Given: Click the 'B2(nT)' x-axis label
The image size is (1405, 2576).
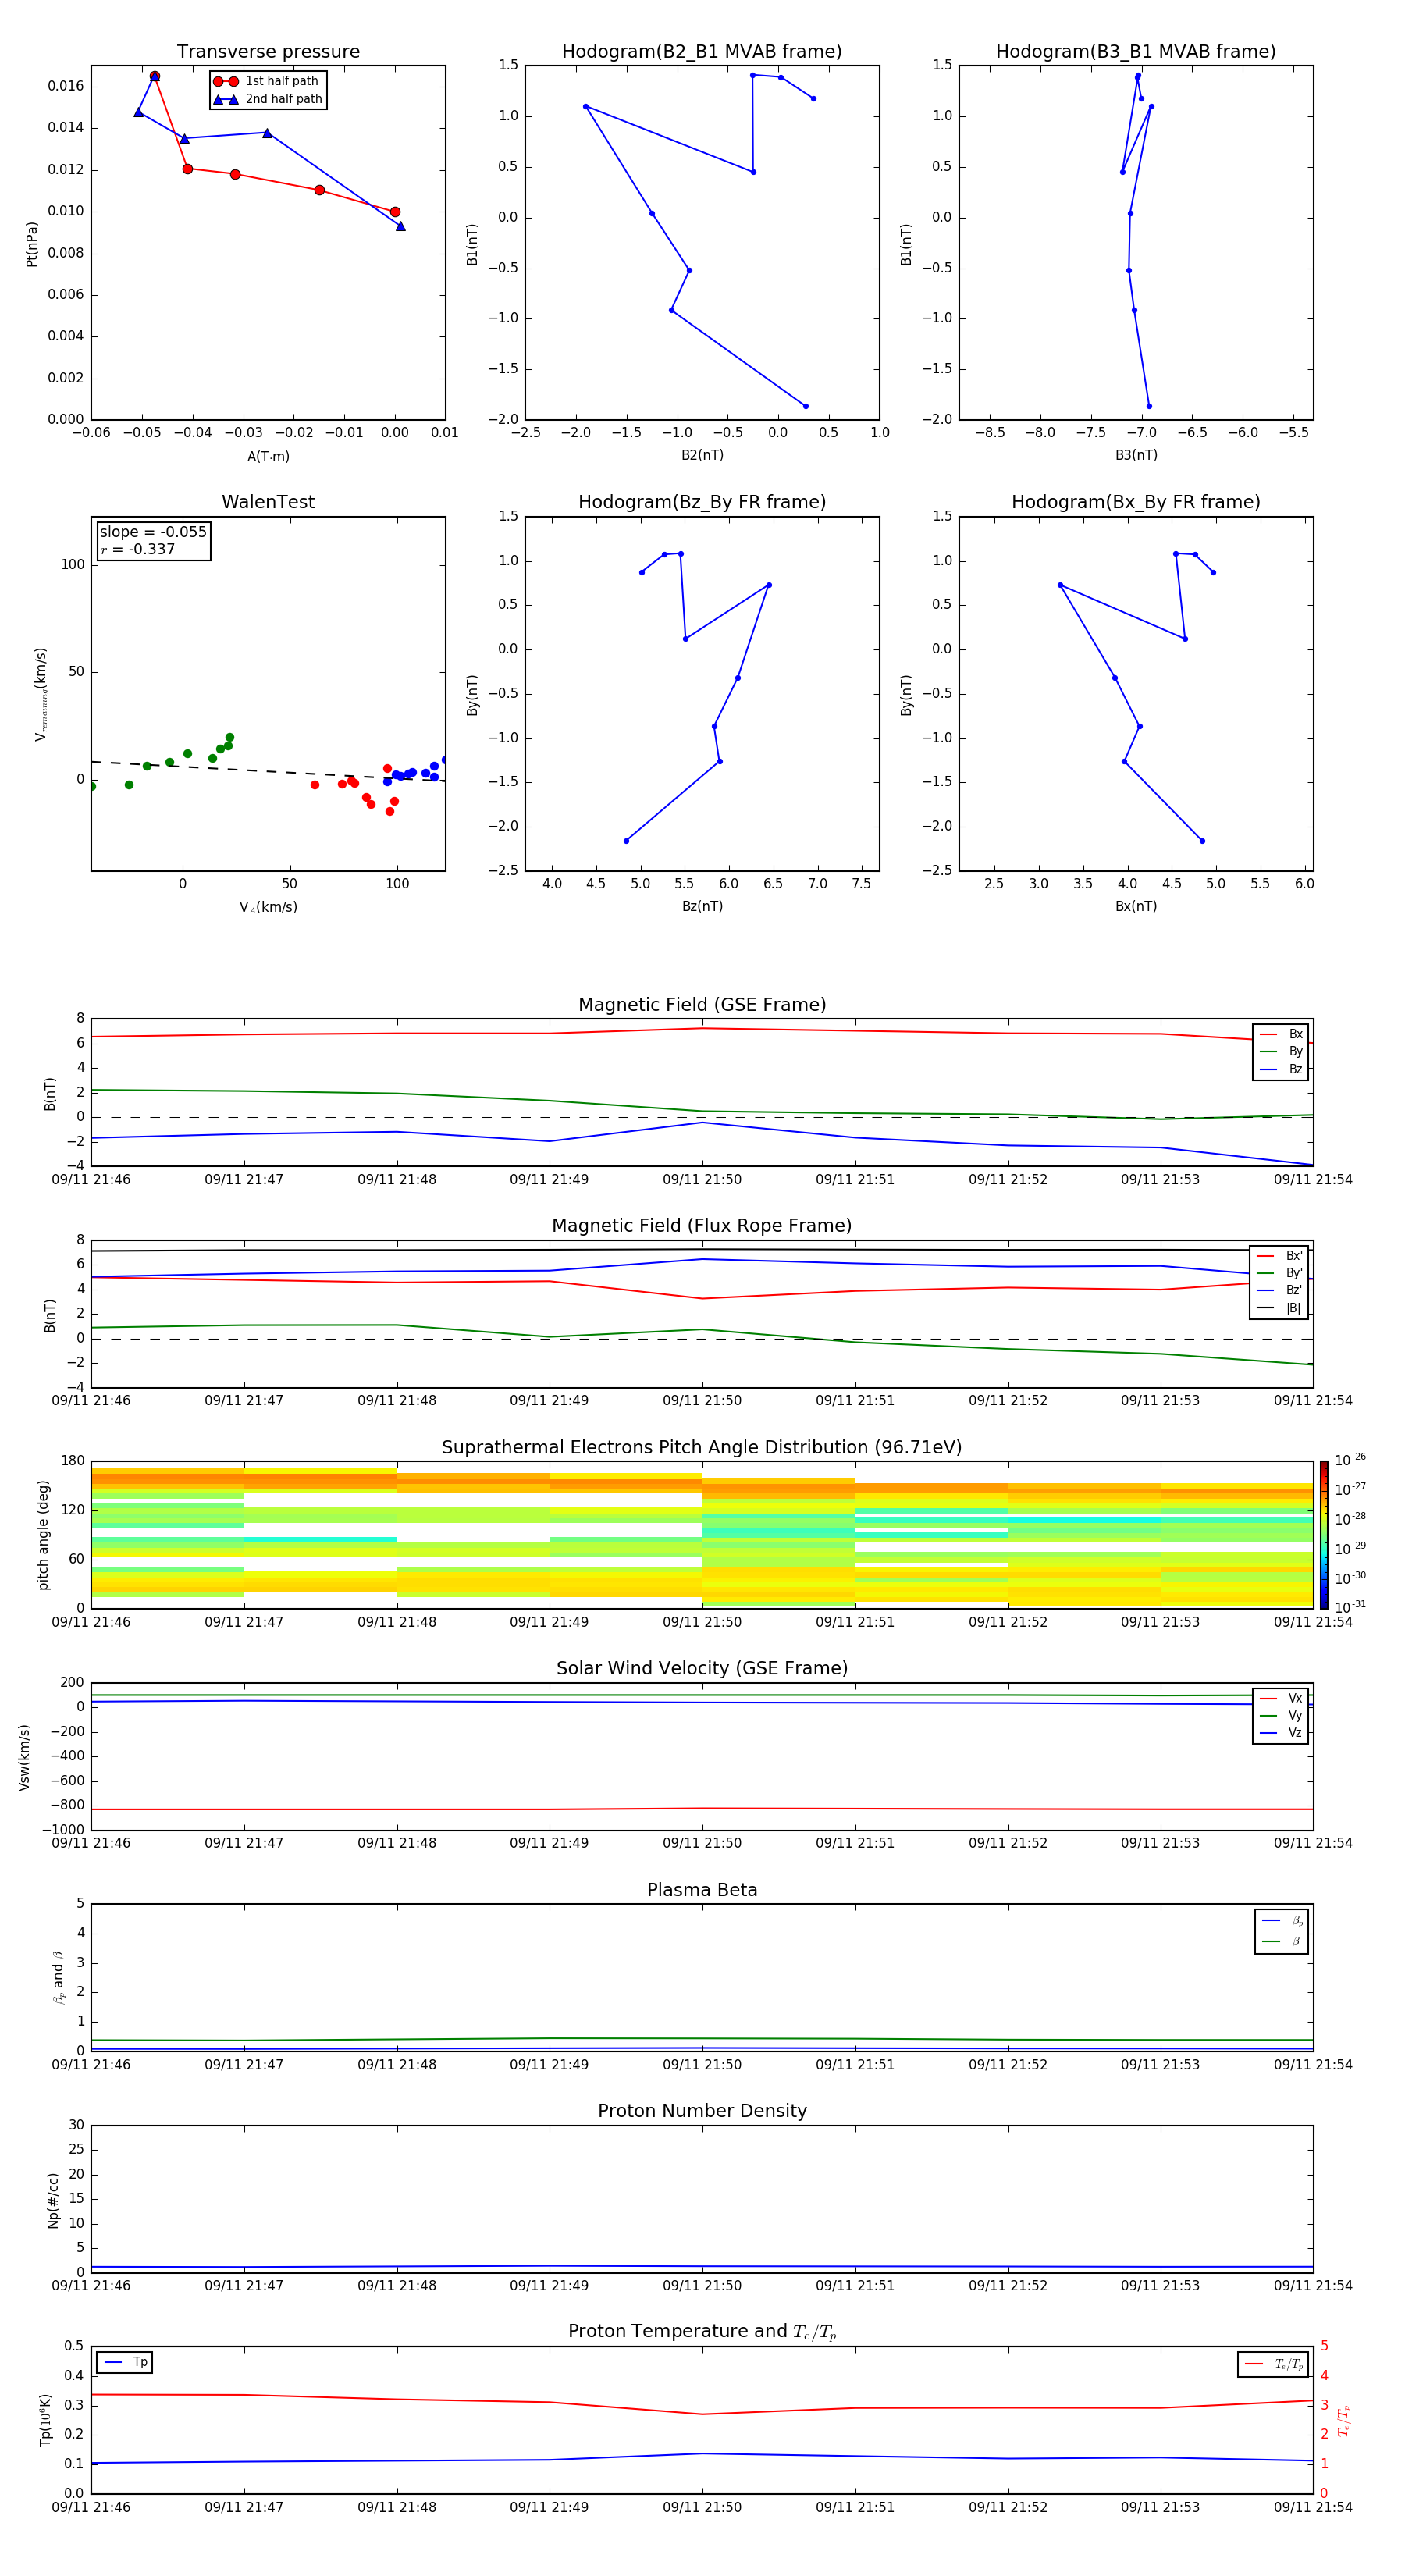Looking at the screenshot, I should (702, 455).
